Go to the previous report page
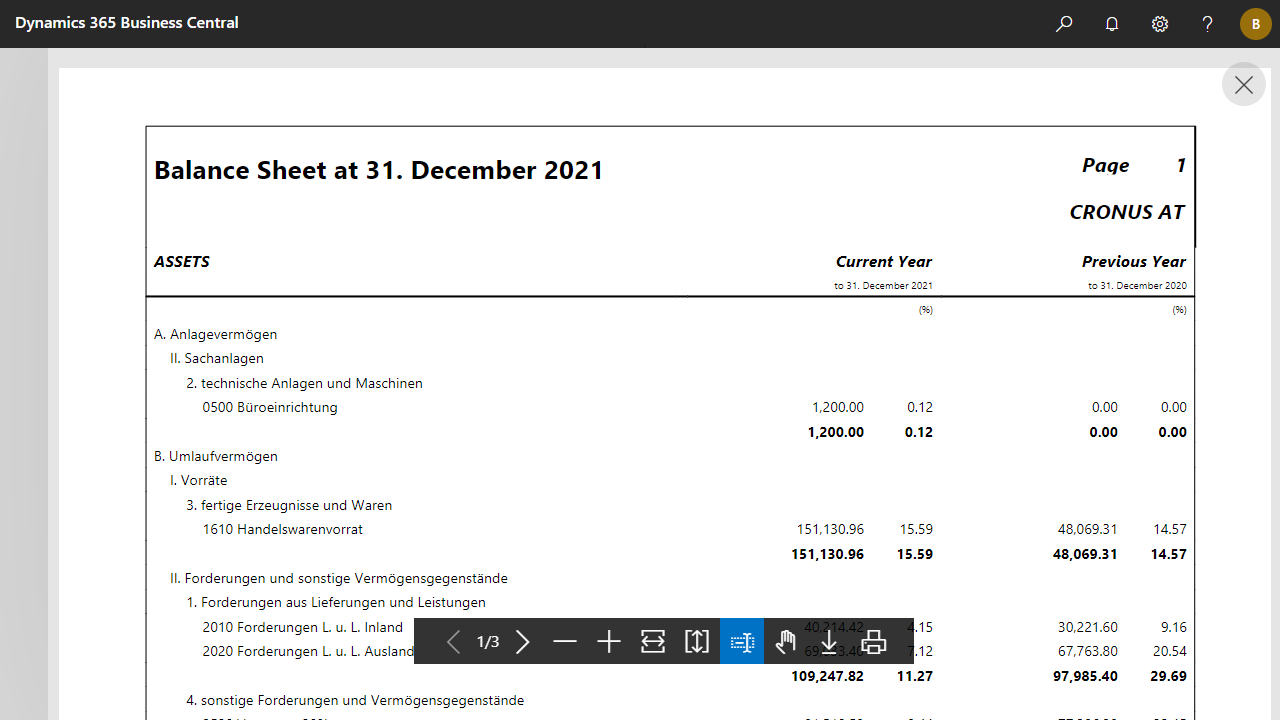Image resolution: width=1280 pixels, height=720 pixels. (453, 642)
